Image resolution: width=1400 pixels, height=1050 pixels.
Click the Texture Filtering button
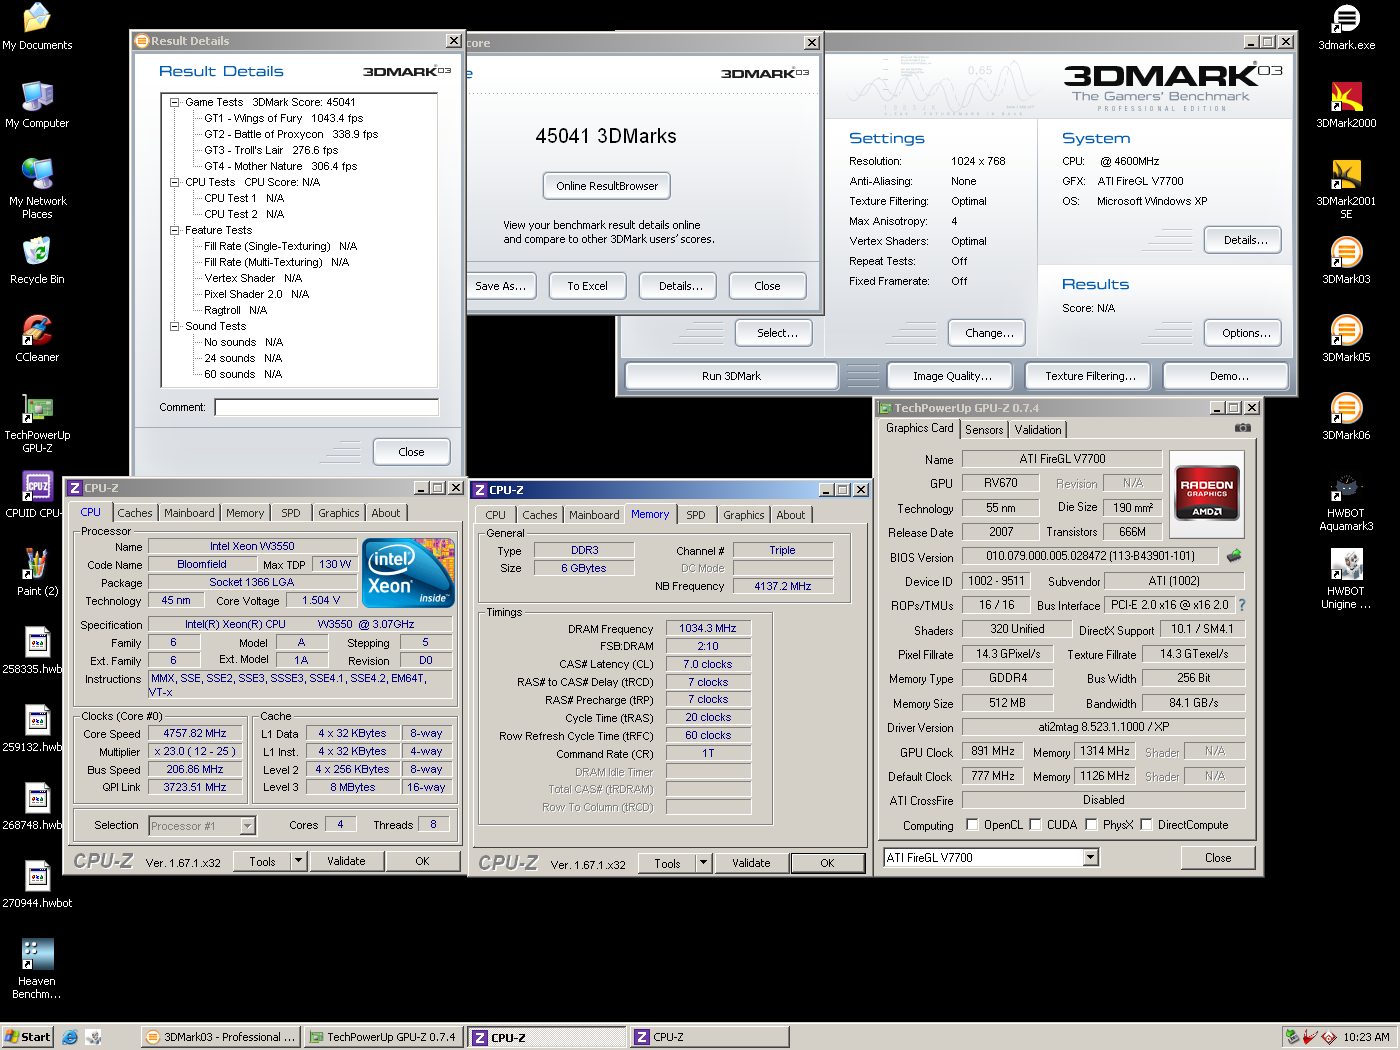1090,376
